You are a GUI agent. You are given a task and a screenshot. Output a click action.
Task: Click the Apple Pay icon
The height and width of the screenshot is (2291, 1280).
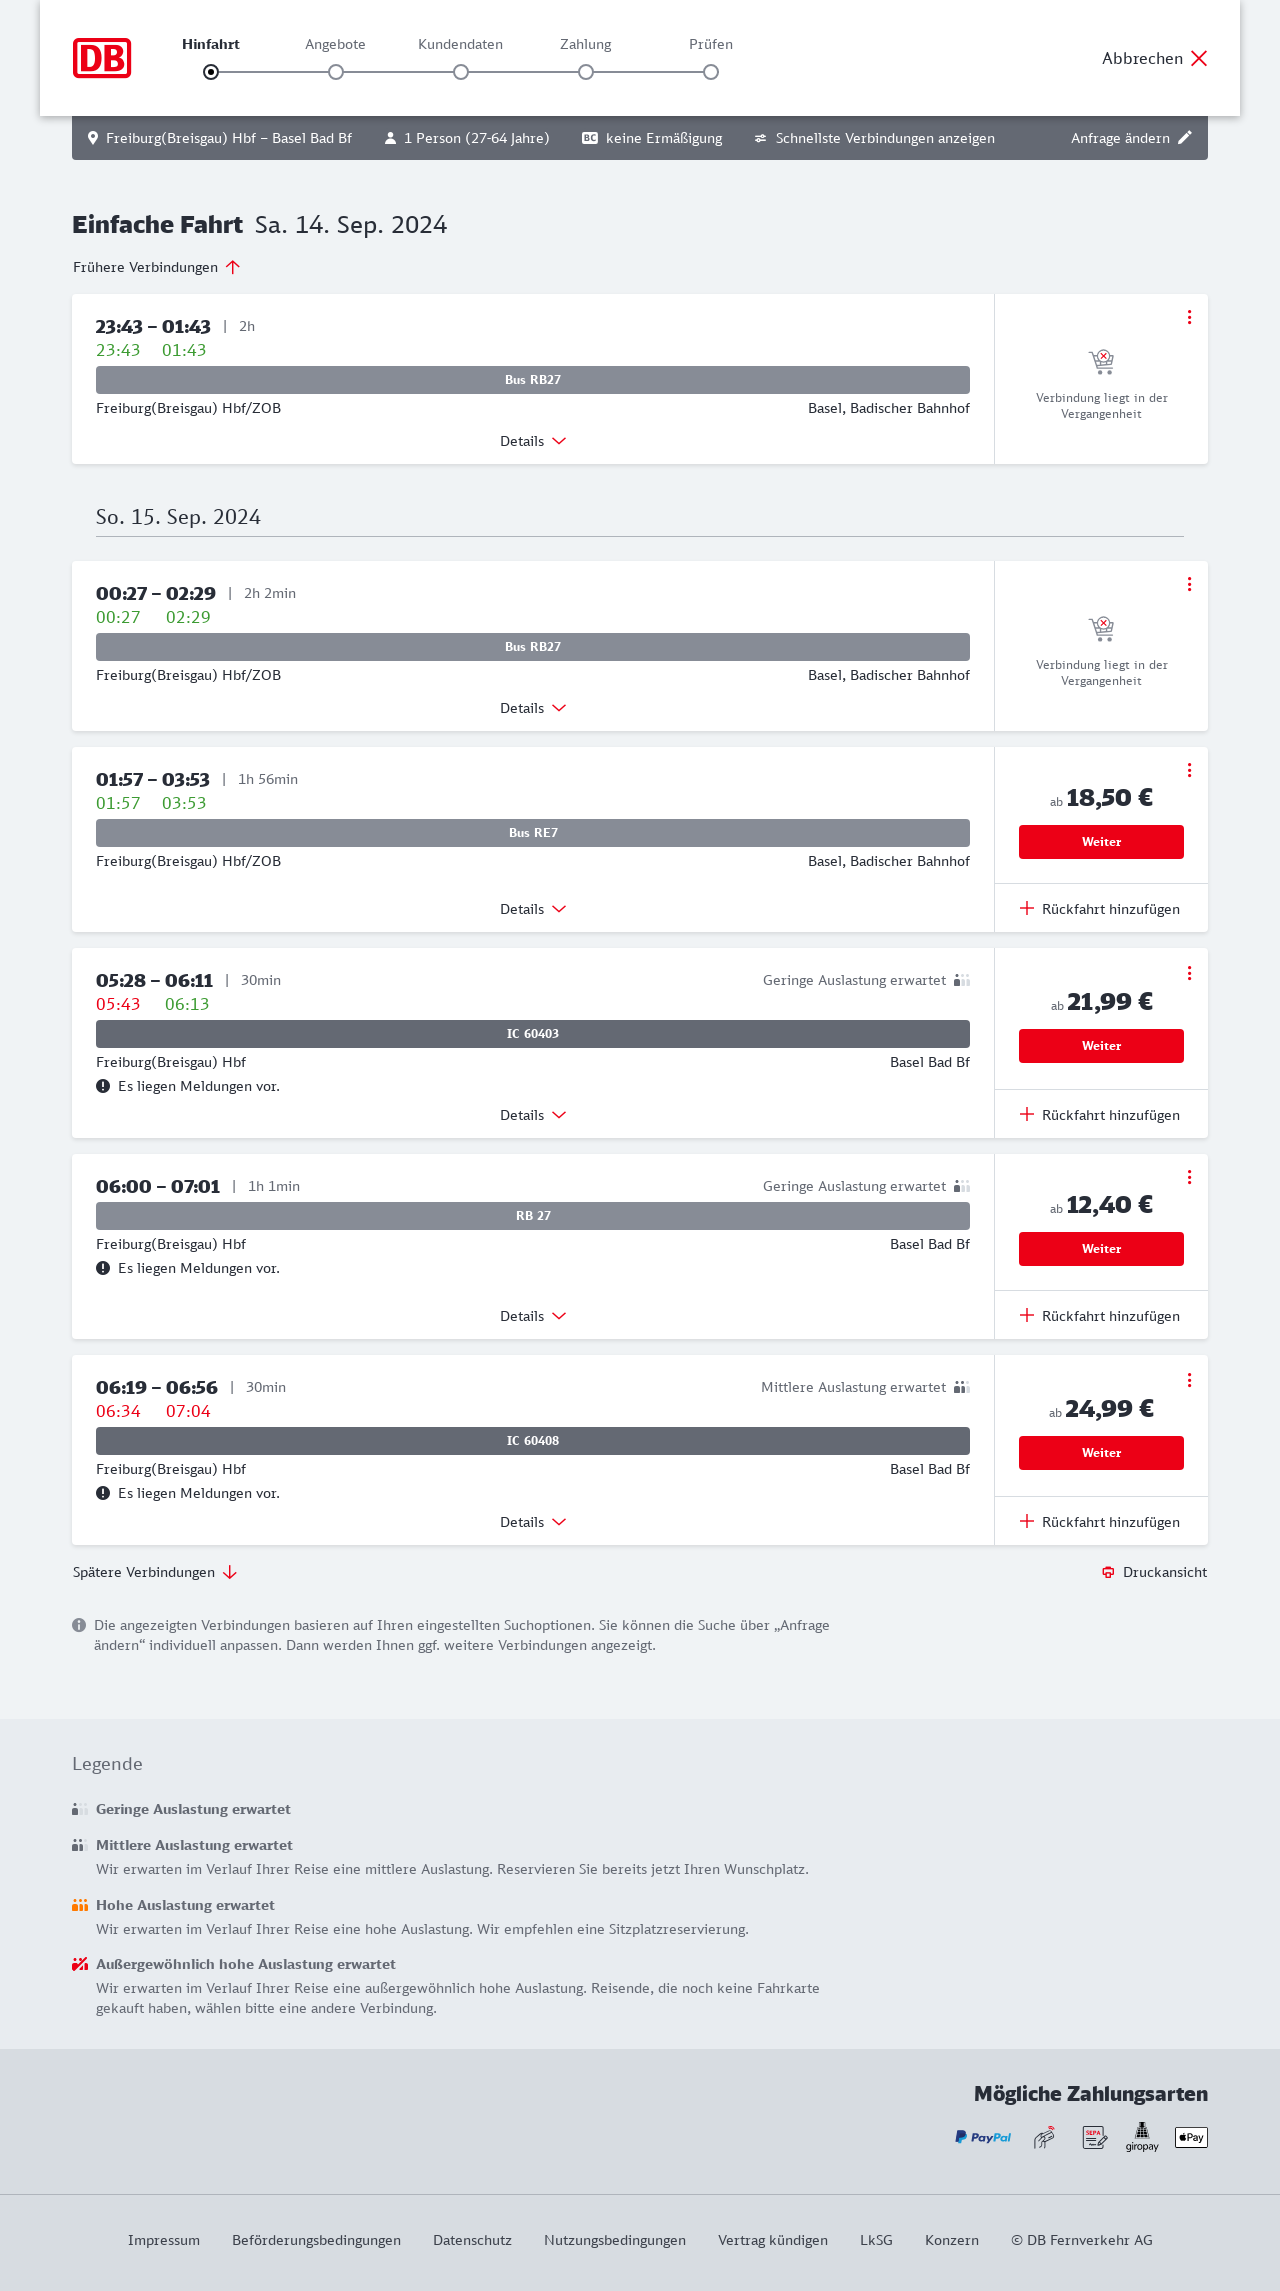pyautogui.click(x=1191, y=2137)
